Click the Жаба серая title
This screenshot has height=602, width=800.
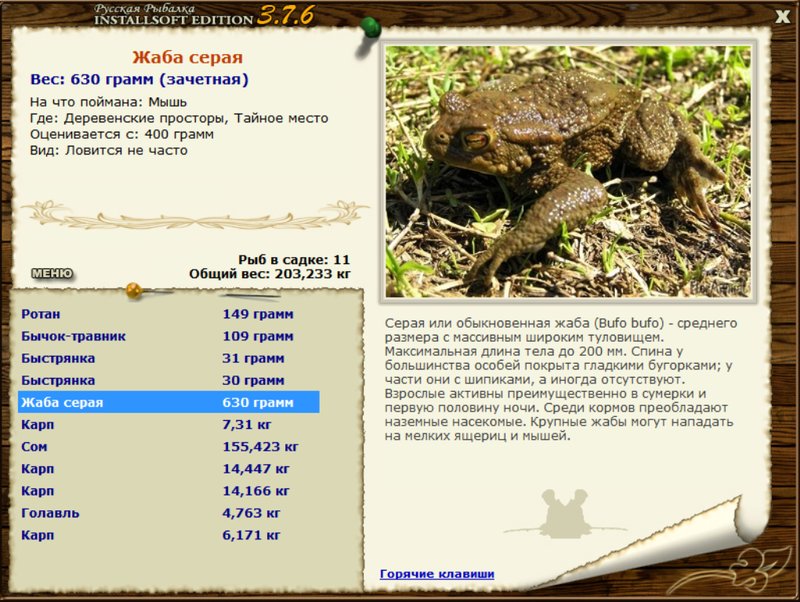(x=187, y=57)
